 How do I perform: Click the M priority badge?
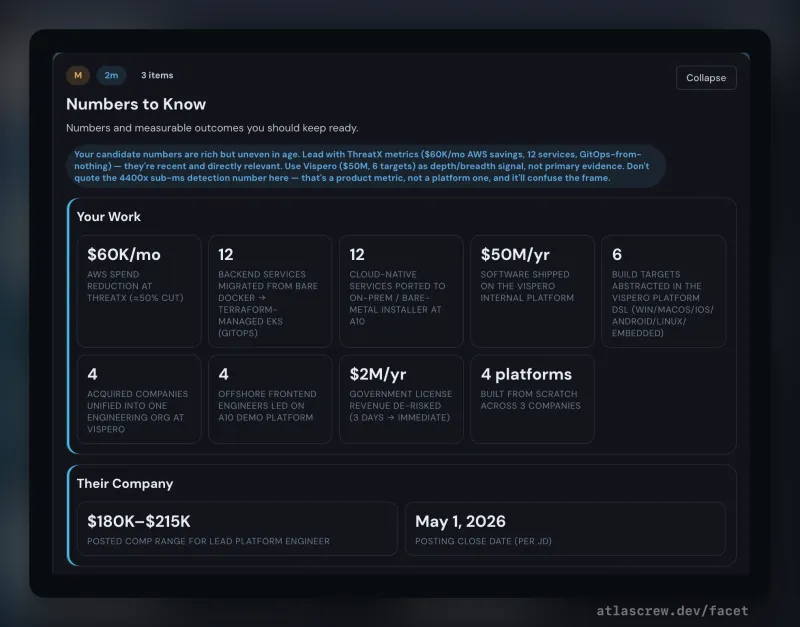(78, 76)
